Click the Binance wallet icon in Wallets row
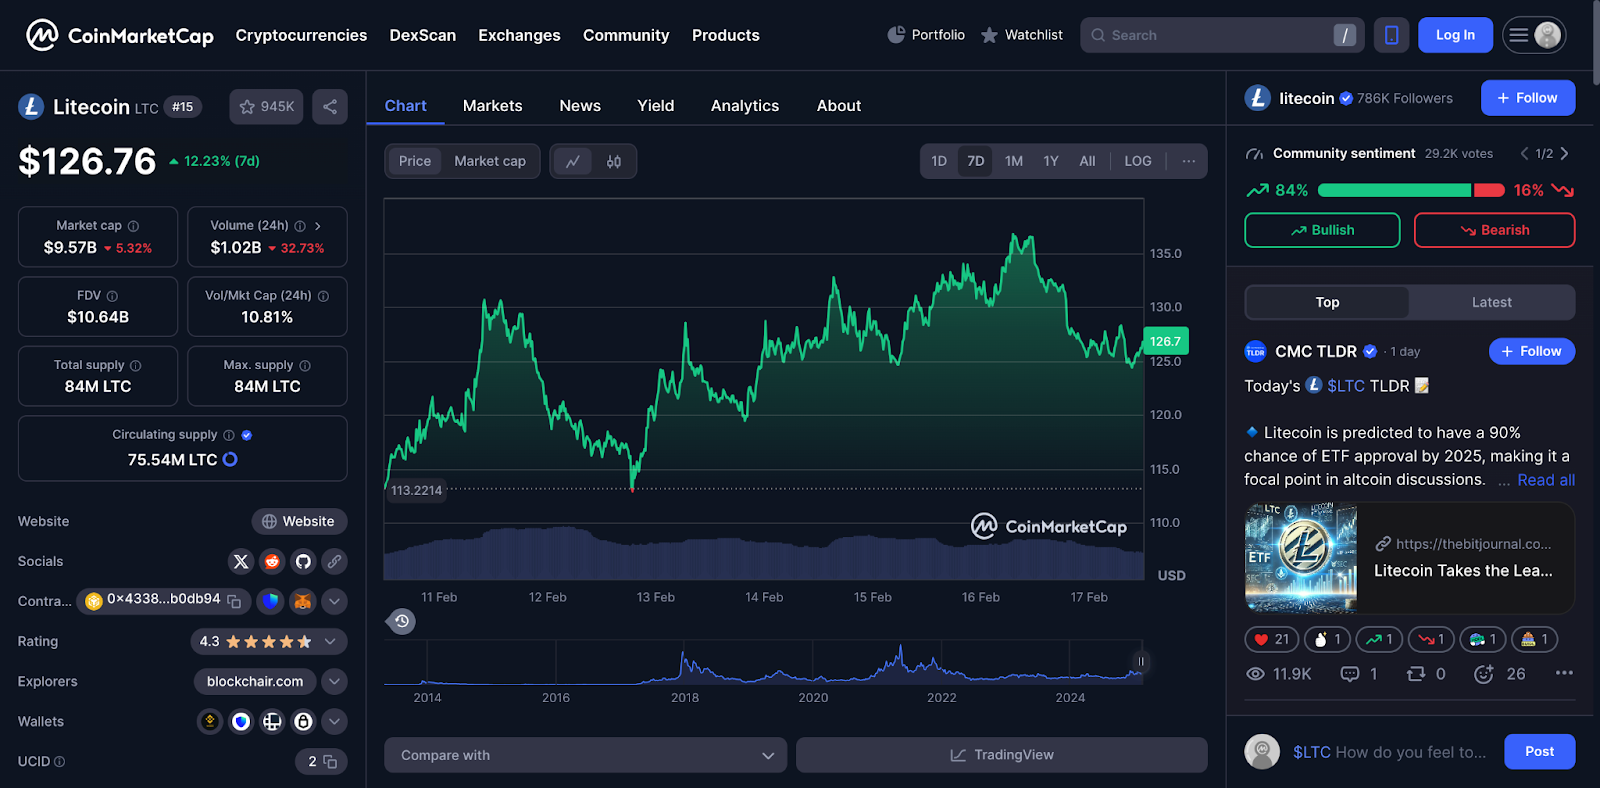 tap(210, 721)
